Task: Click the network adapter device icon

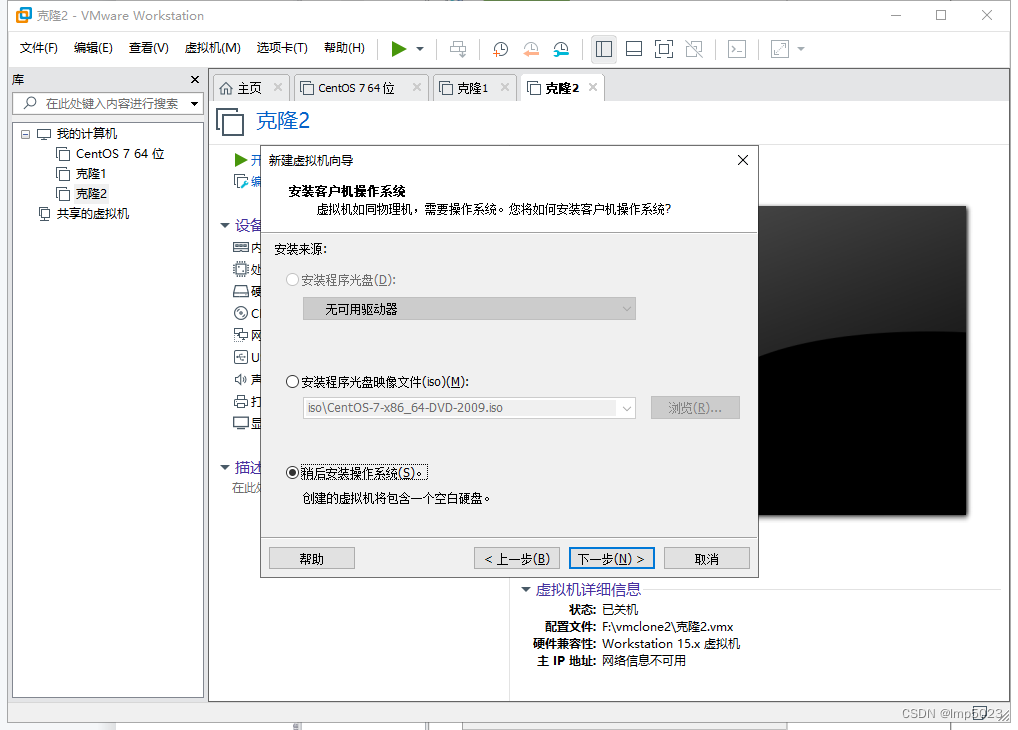Action: [x=241, y=334]
